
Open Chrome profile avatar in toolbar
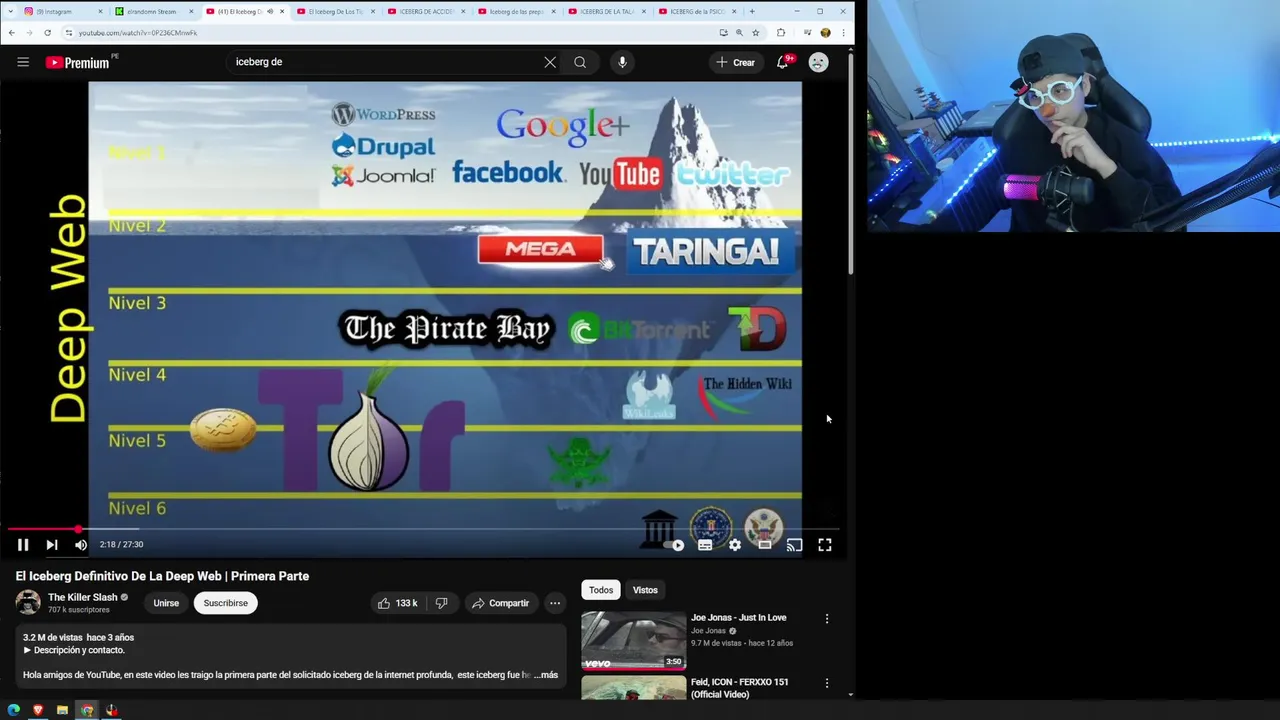click(x=825, y=32)
